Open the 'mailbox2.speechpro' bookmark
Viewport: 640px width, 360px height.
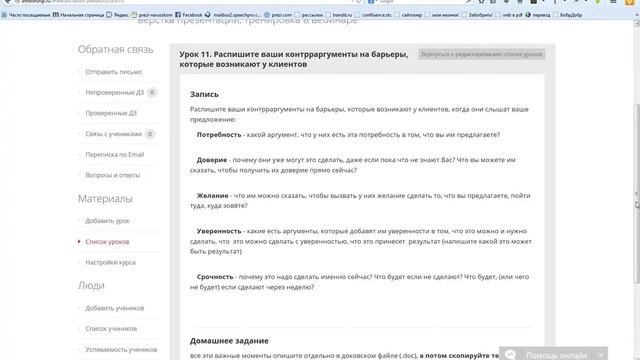pyautogui.click(x=233, y=15)
